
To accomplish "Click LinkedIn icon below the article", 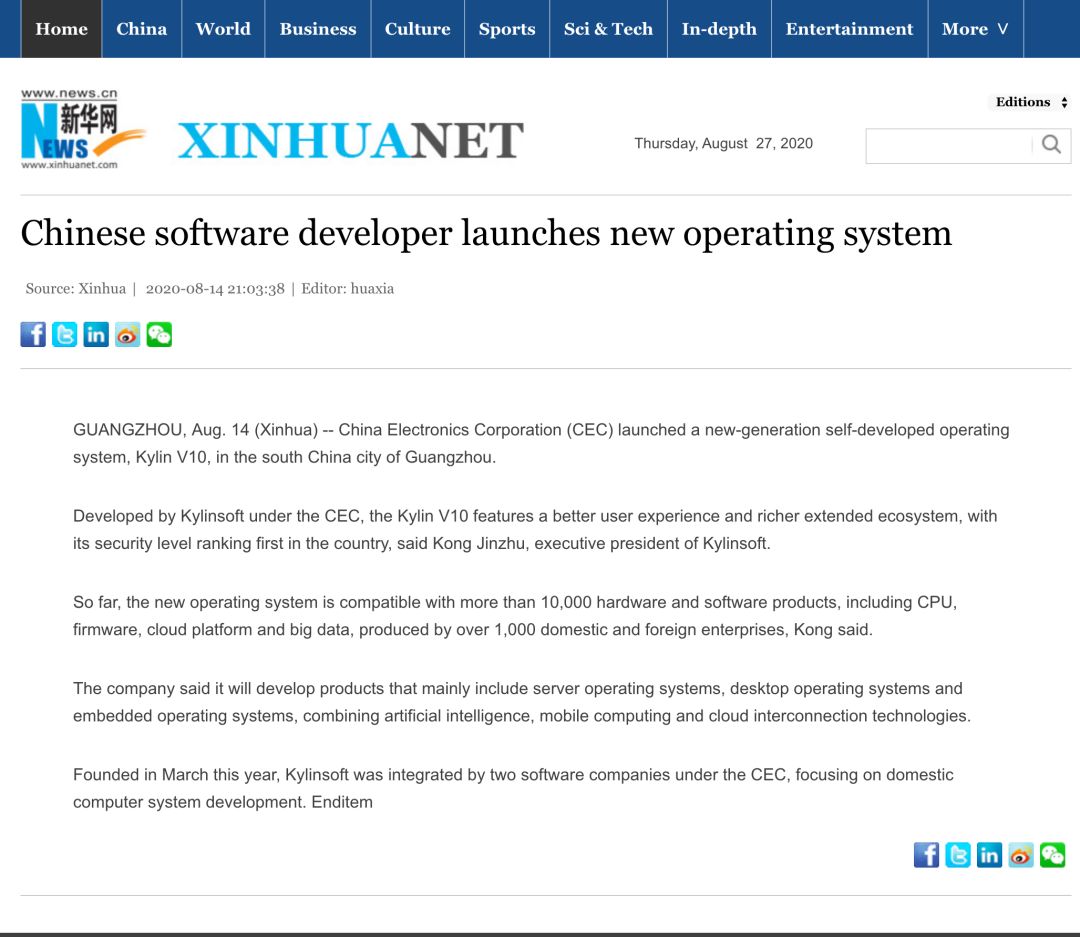I will click(990, 855).
